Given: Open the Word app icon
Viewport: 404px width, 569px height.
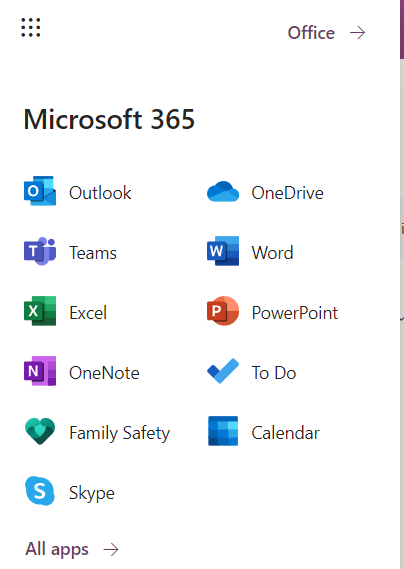Looking at the screenshot, I should [223, 251].
